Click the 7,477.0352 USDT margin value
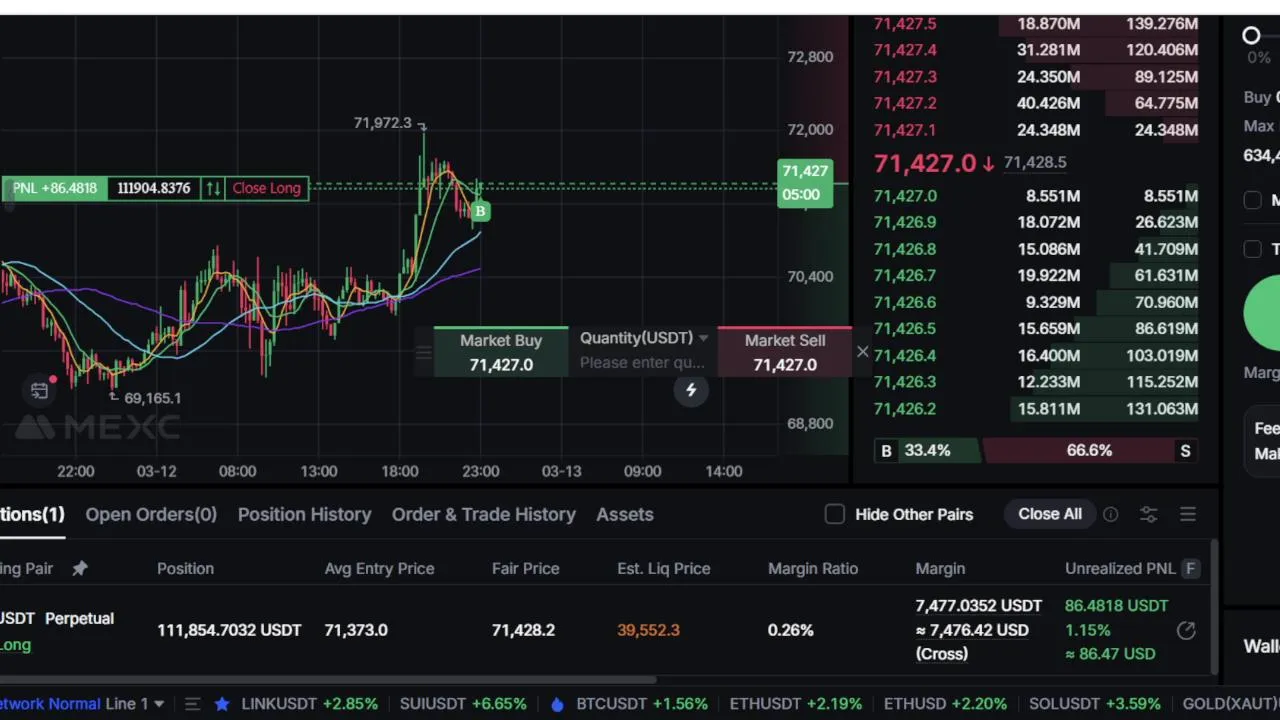The height and width of the screenshot is (720, 1280). [979, 606]
